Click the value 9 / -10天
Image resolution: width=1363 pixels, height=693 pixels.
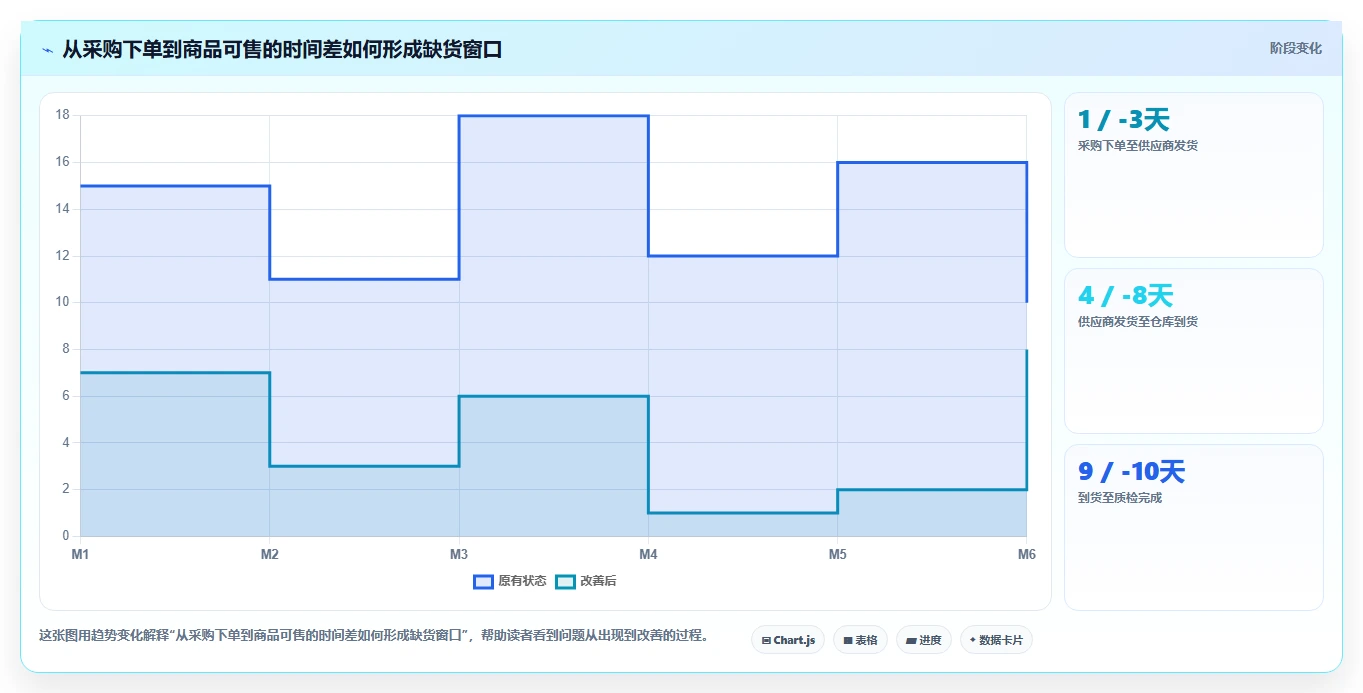coord(1132,472)
